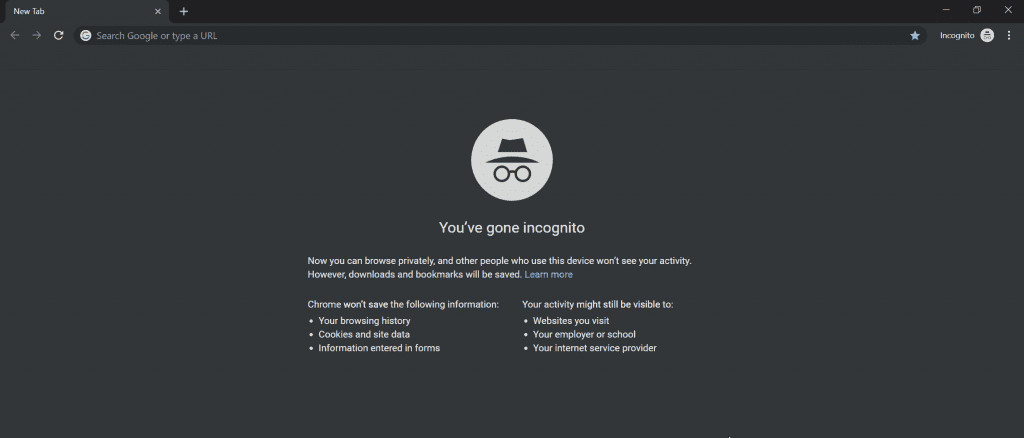Click the large incognito hat-and-glasses logo
1024x438 pixels.
click(511, 160)
